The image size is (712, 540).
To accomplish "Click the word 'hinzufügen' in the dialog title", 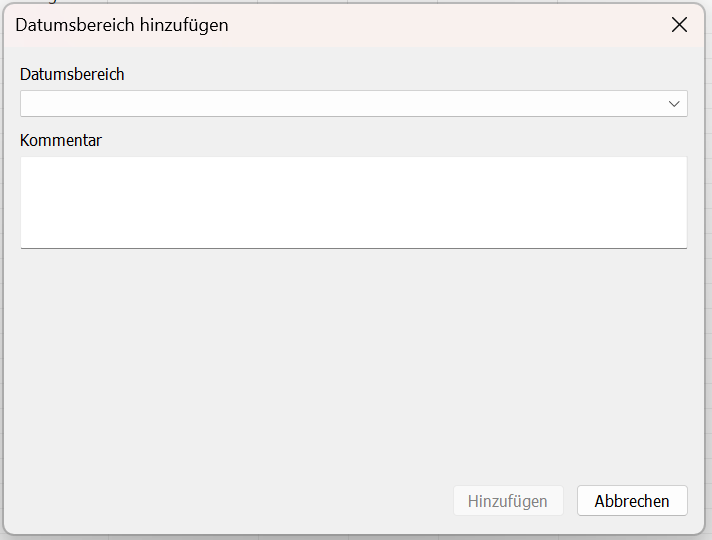I will click(x=184, y=25).
